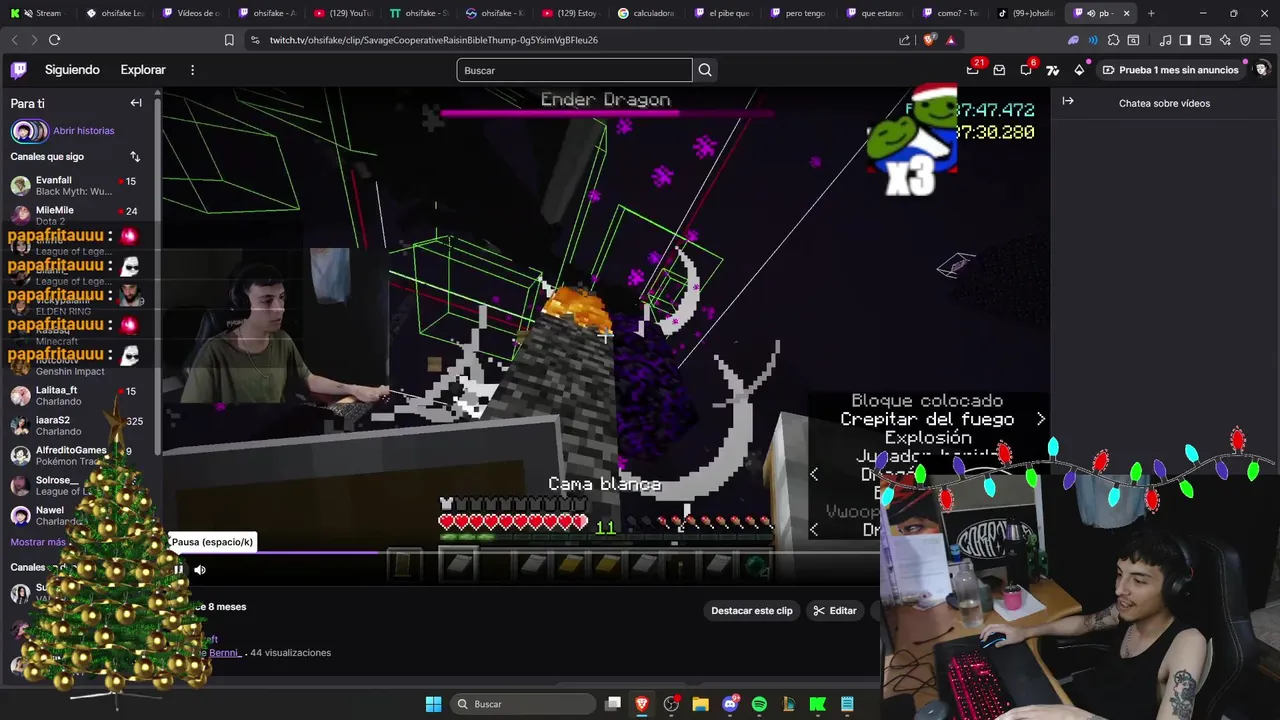
Task: Bookmark this page with the bookmark icon
Action: click(x=229, y=40)
